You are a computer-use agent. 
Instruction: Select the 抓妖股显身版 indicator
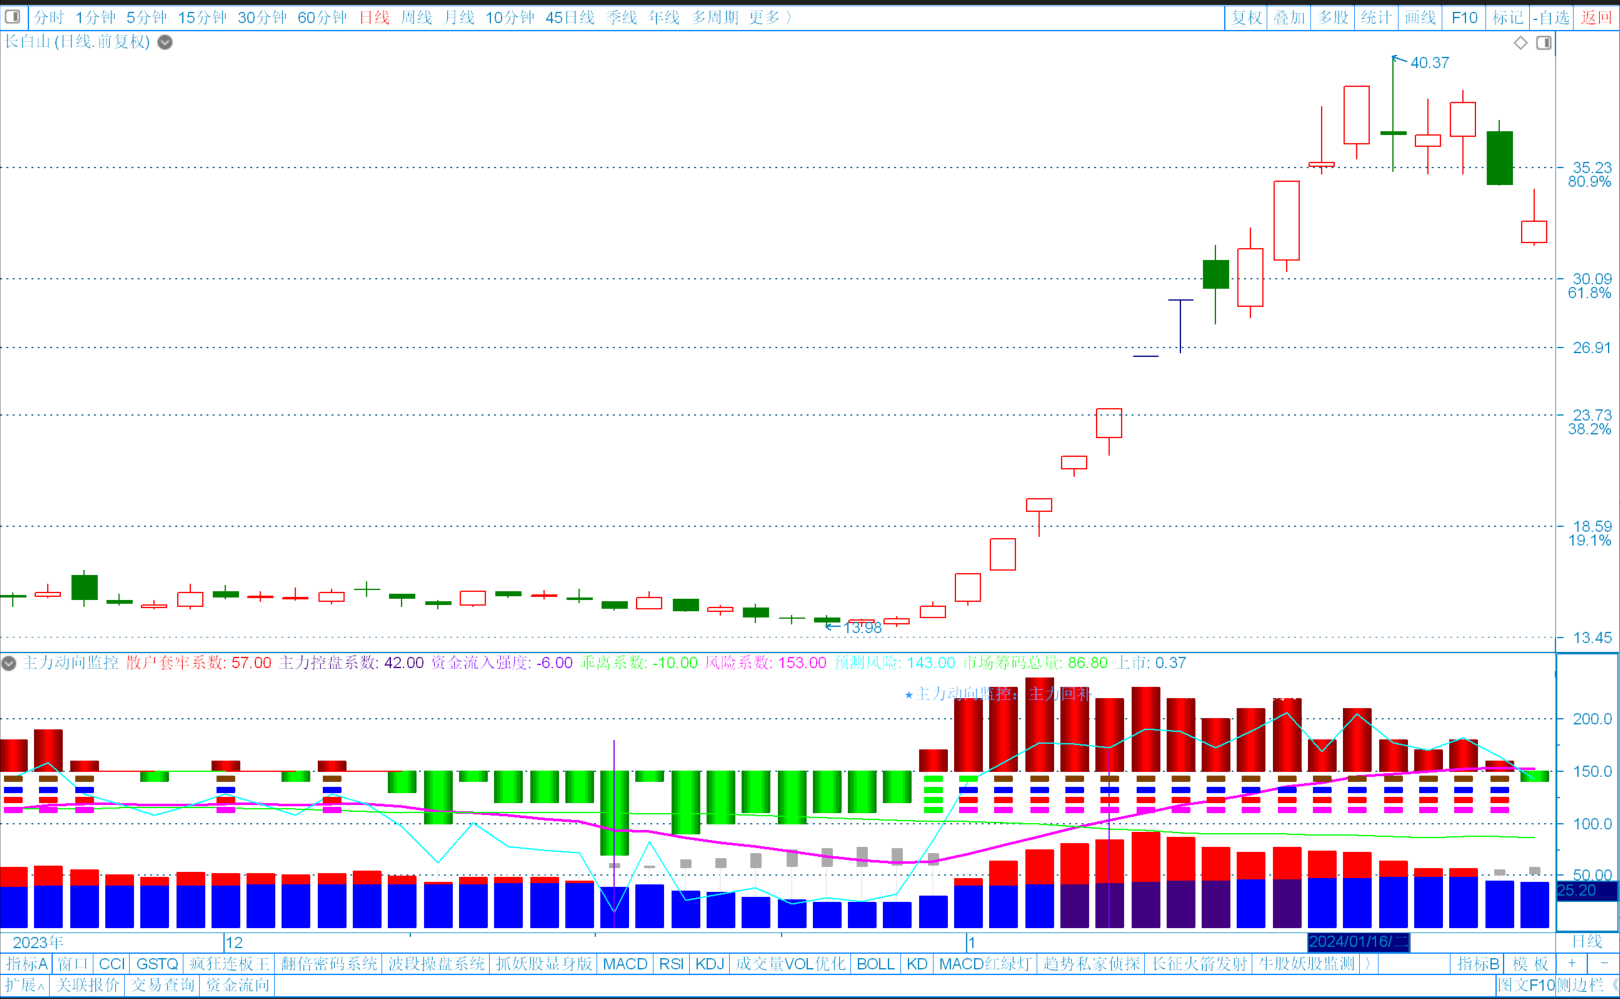tap(545, 964)
